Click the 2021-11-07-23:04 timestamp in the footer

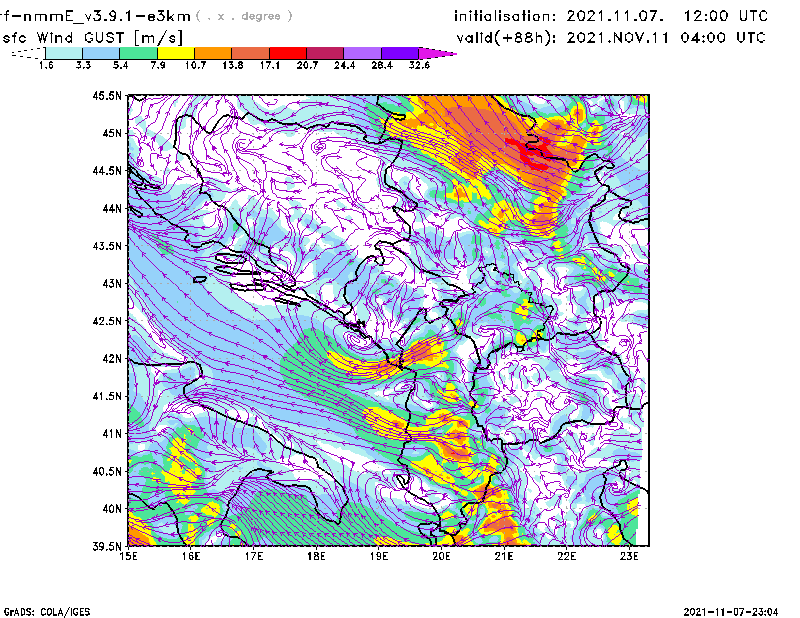[731, 612]
